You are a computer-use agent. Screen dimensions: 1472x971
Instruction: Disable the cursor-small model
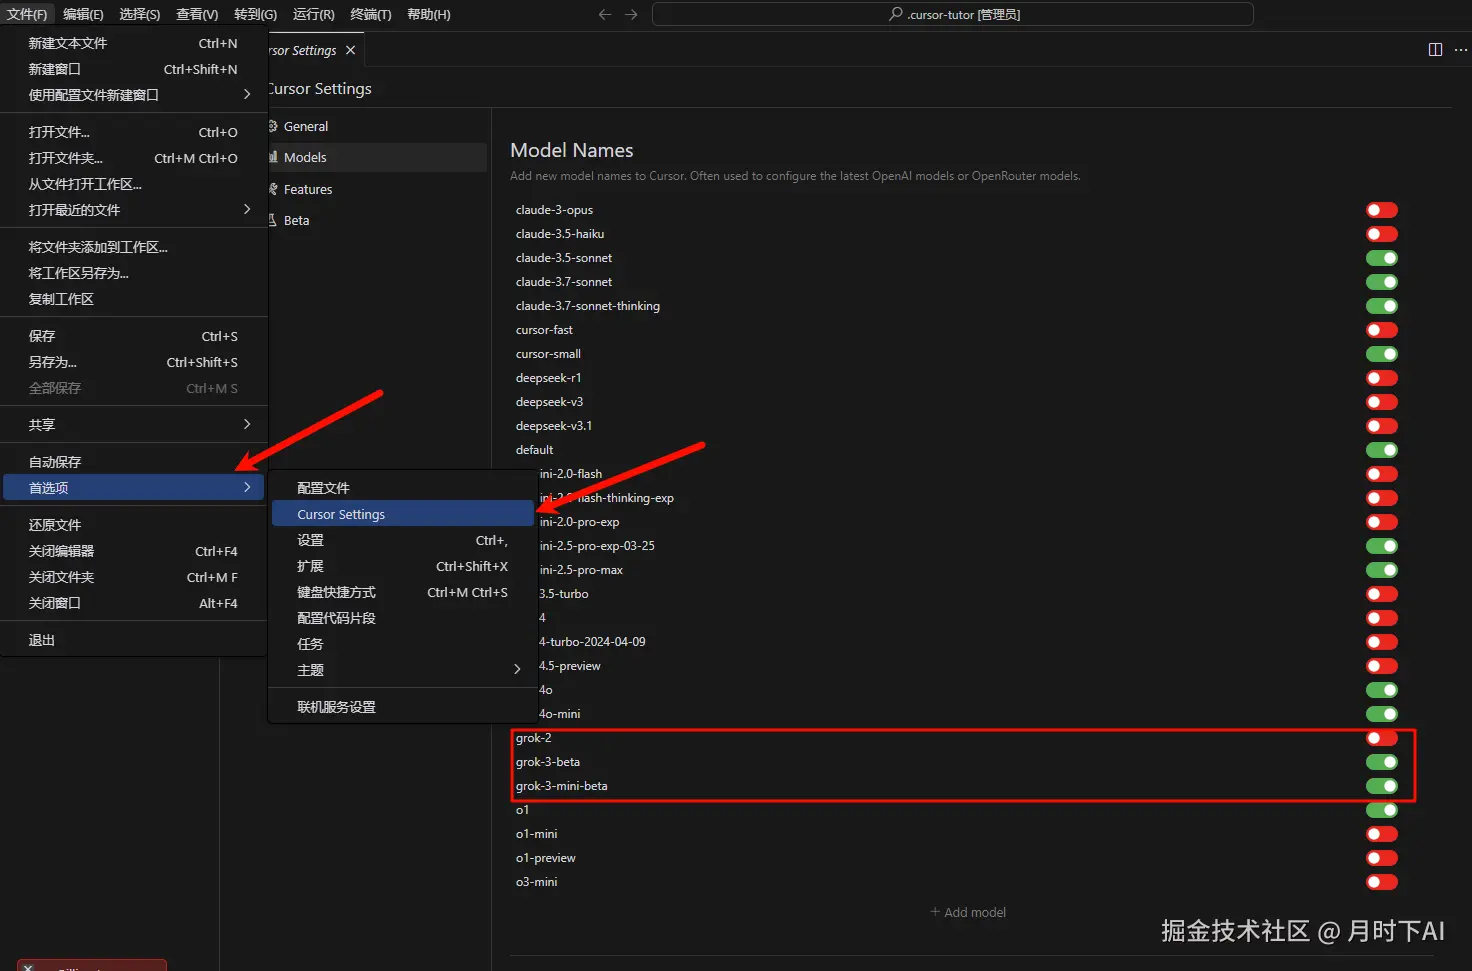1382,354
